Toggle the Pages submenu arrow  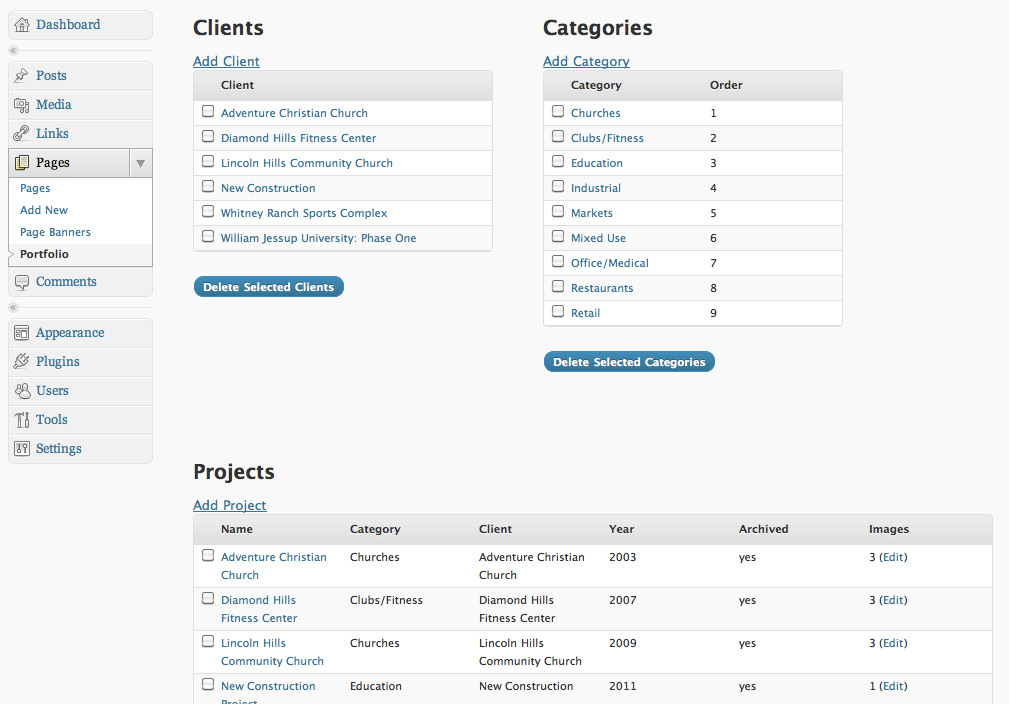(140, 163)
